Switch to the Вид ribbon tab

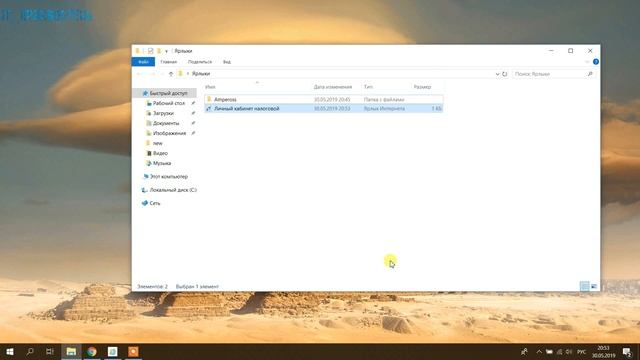[x=227, y=62]
